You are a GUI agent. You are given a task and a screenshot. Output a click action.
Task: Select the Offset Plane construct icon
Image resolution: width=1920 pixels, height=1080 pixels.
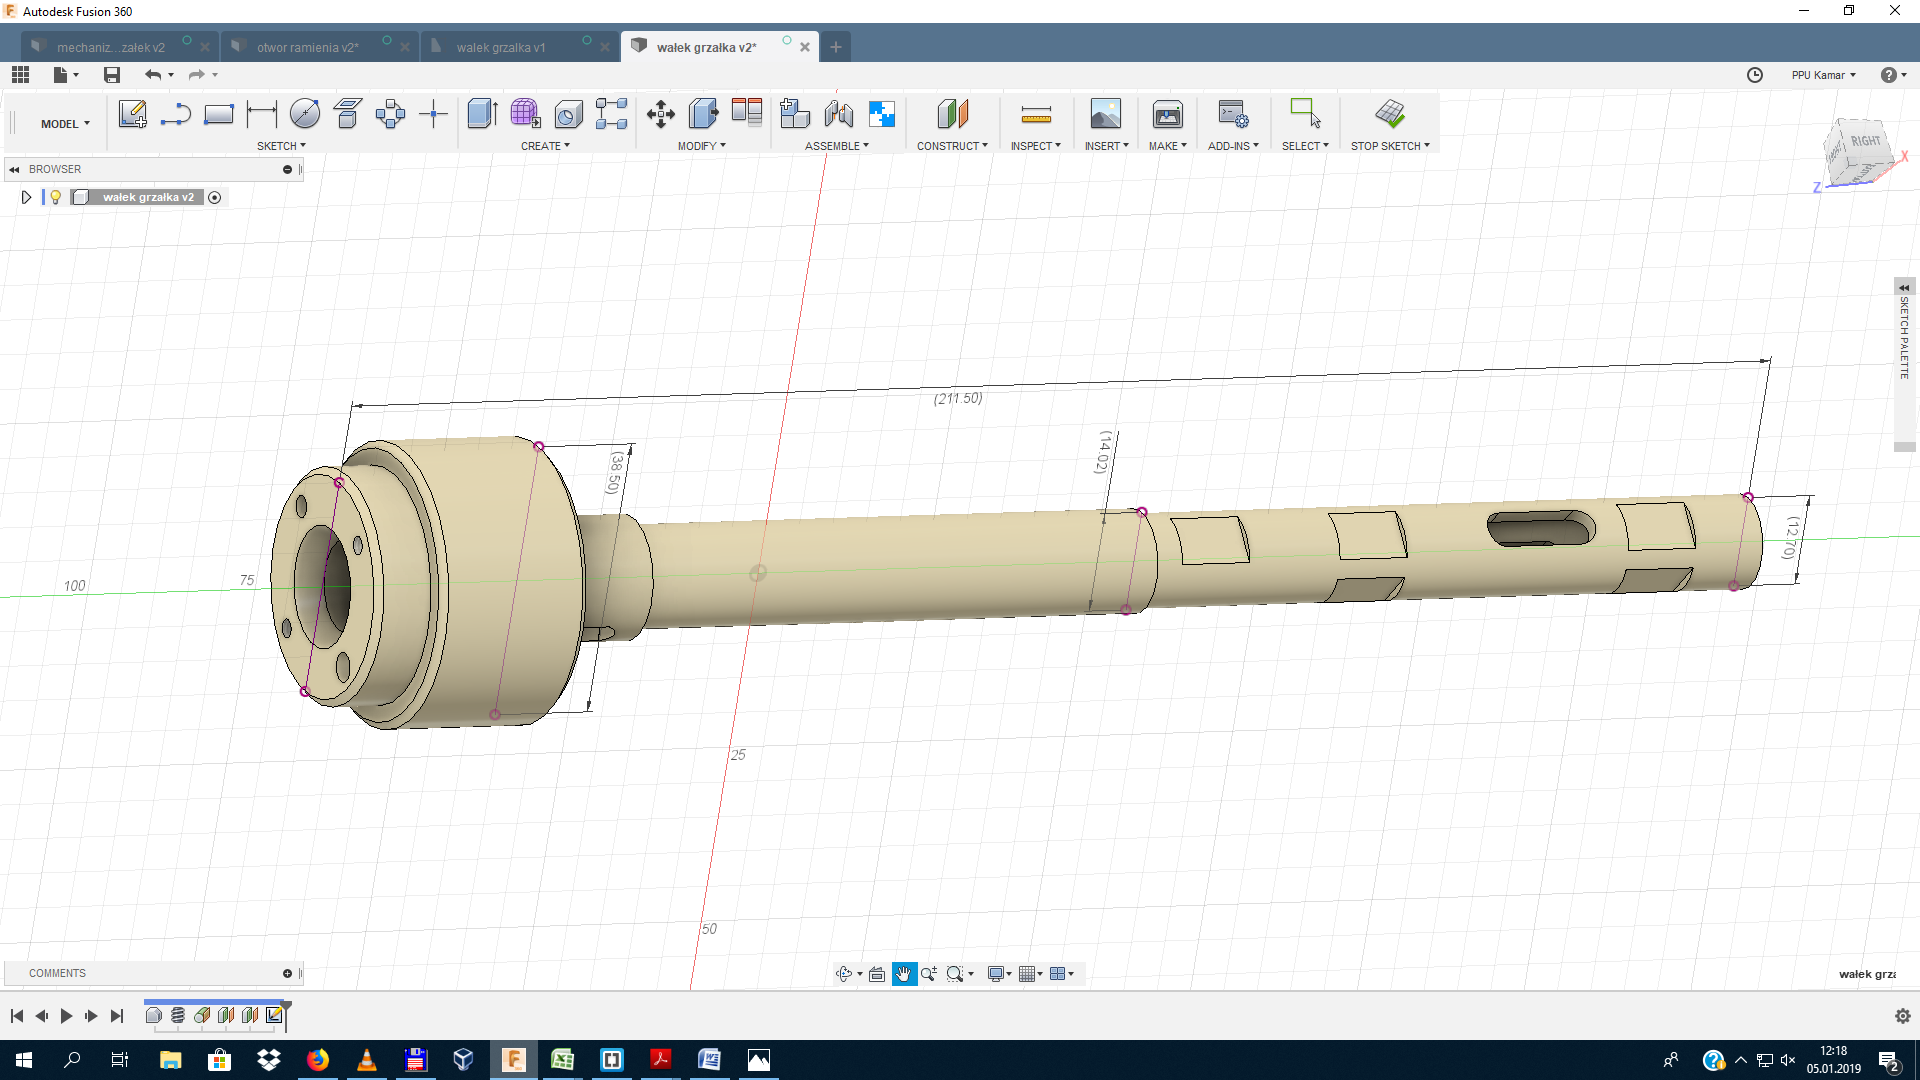pyautogui.click(x=952, y=114)
